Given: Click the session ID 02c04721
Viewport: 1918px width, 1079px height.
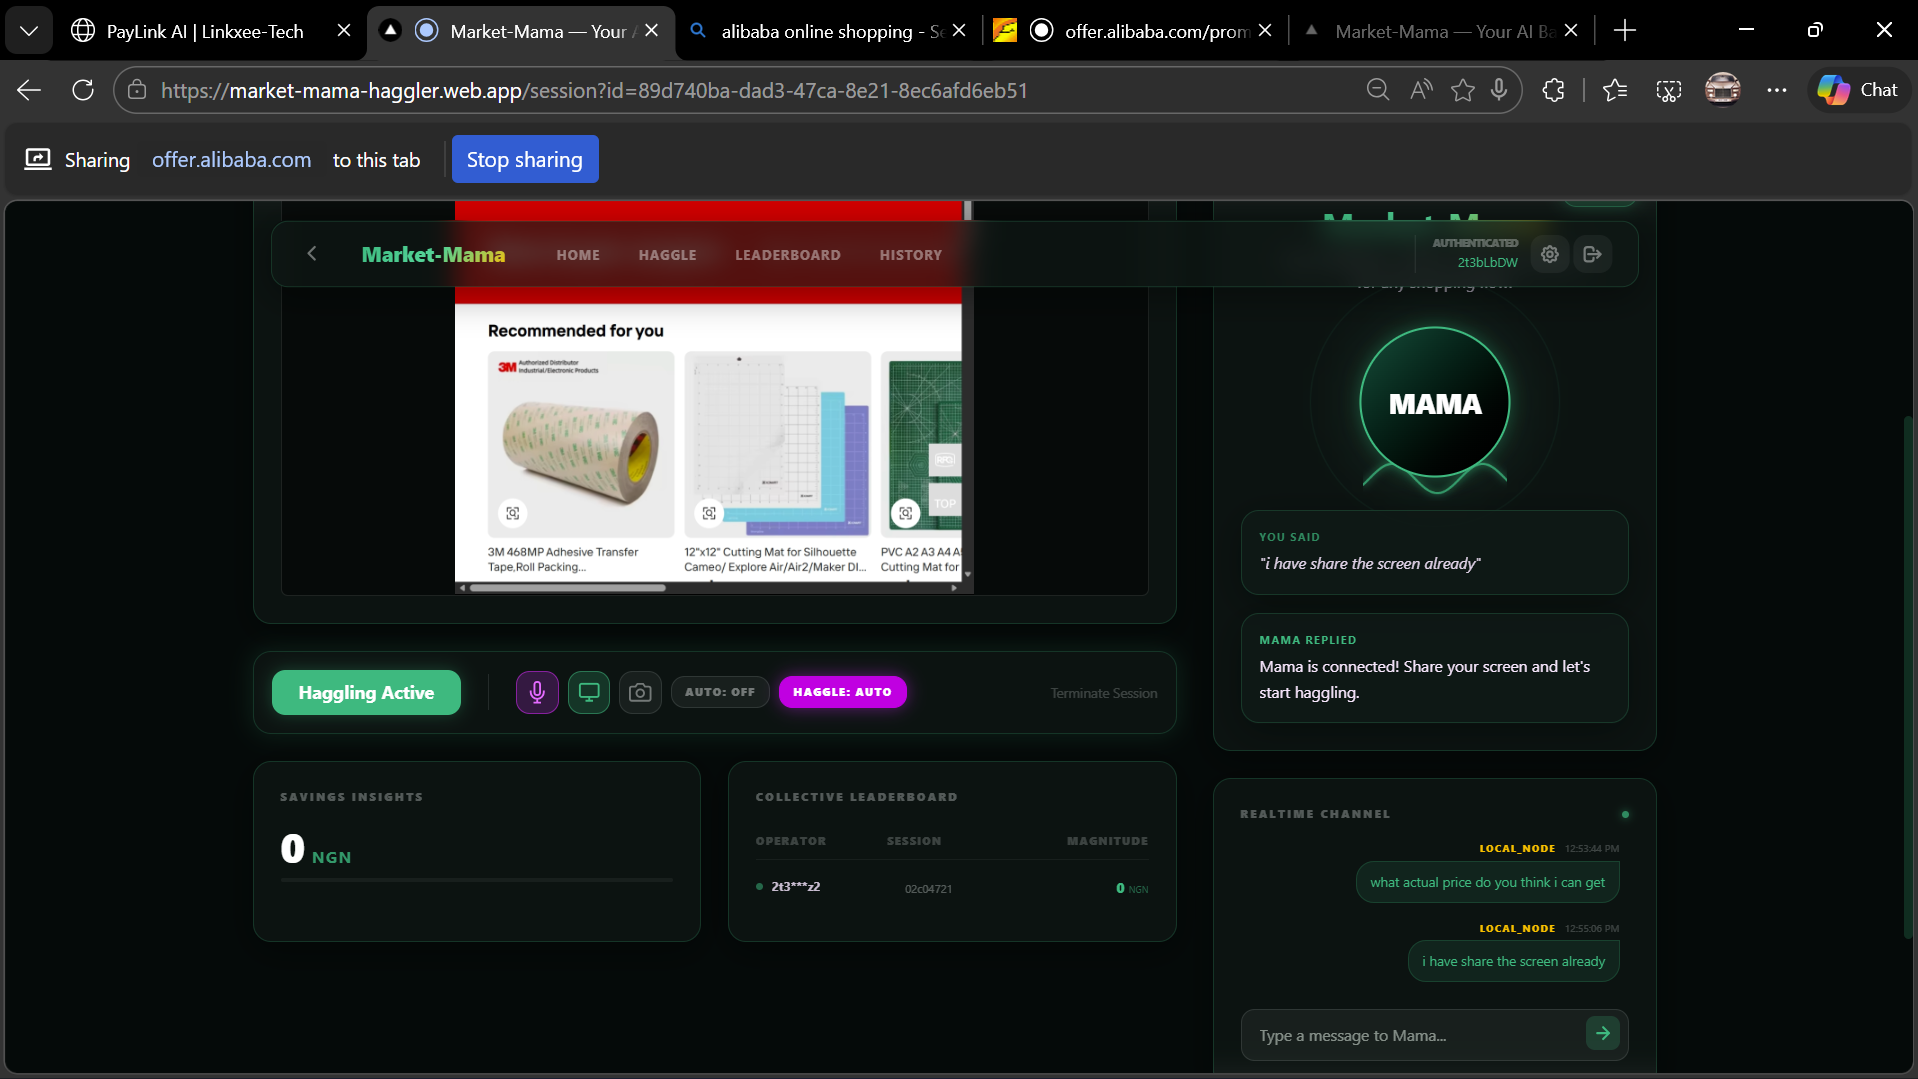Looking at the screenshot, I should coord(928,889).
